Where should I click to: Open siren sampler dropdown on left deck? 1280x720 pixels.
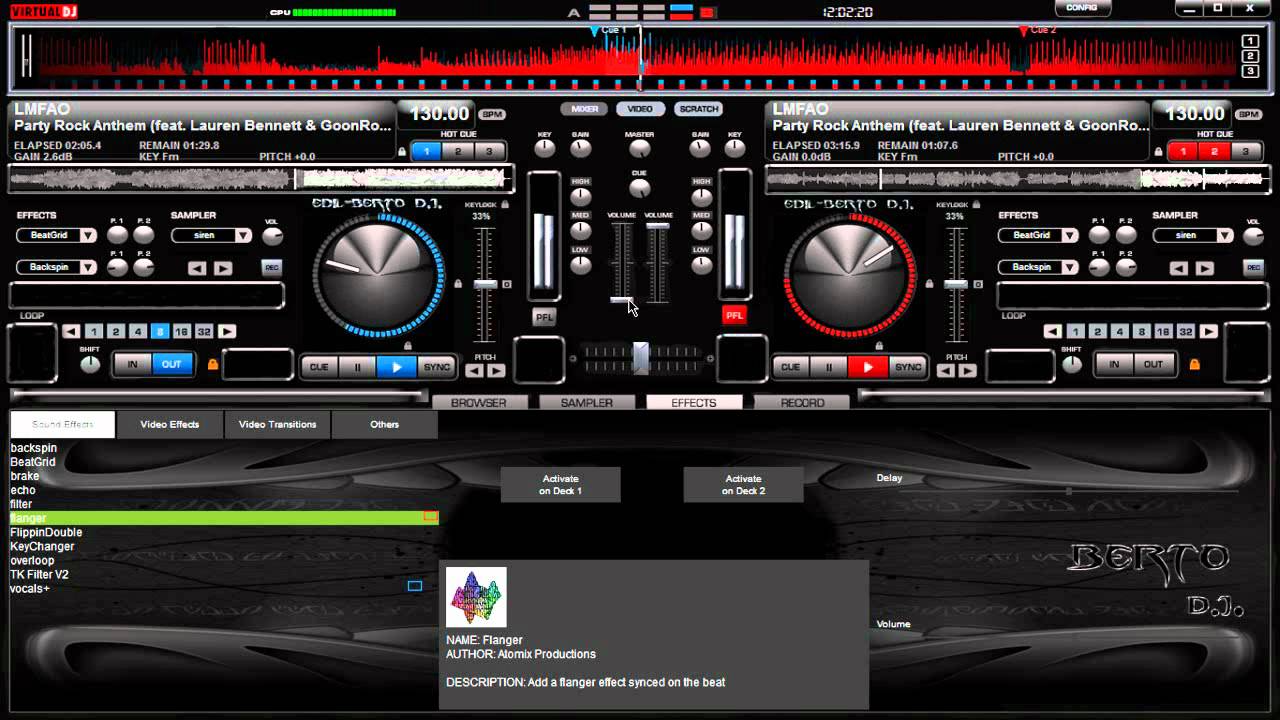tap(243, 236)
